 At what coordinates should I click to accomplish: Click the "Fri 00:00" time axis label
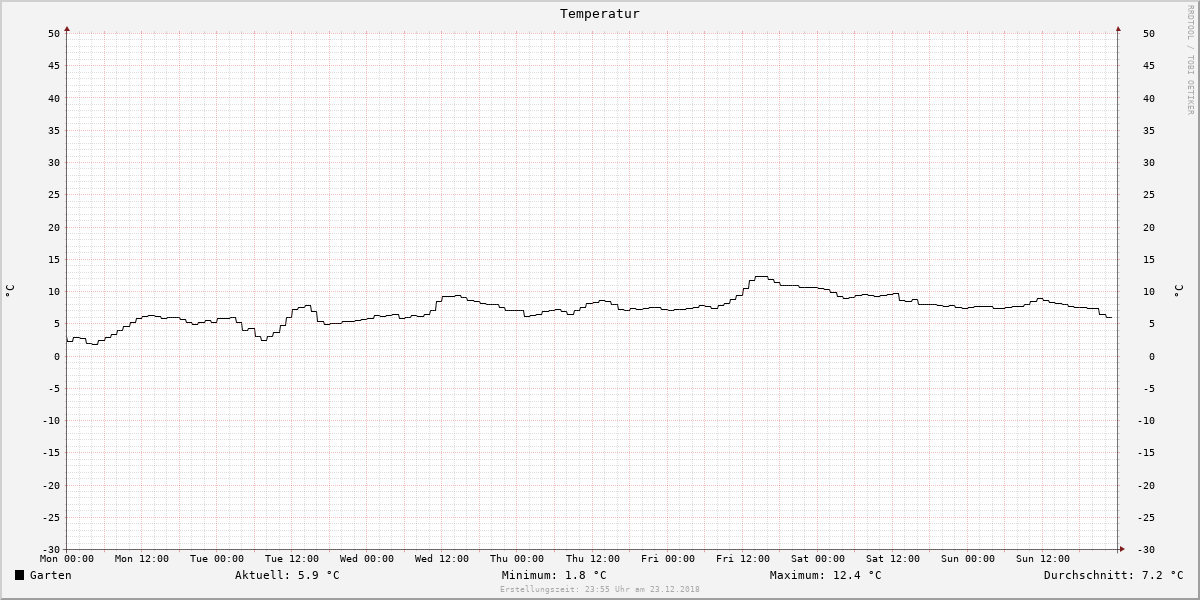tap(668, 559)
